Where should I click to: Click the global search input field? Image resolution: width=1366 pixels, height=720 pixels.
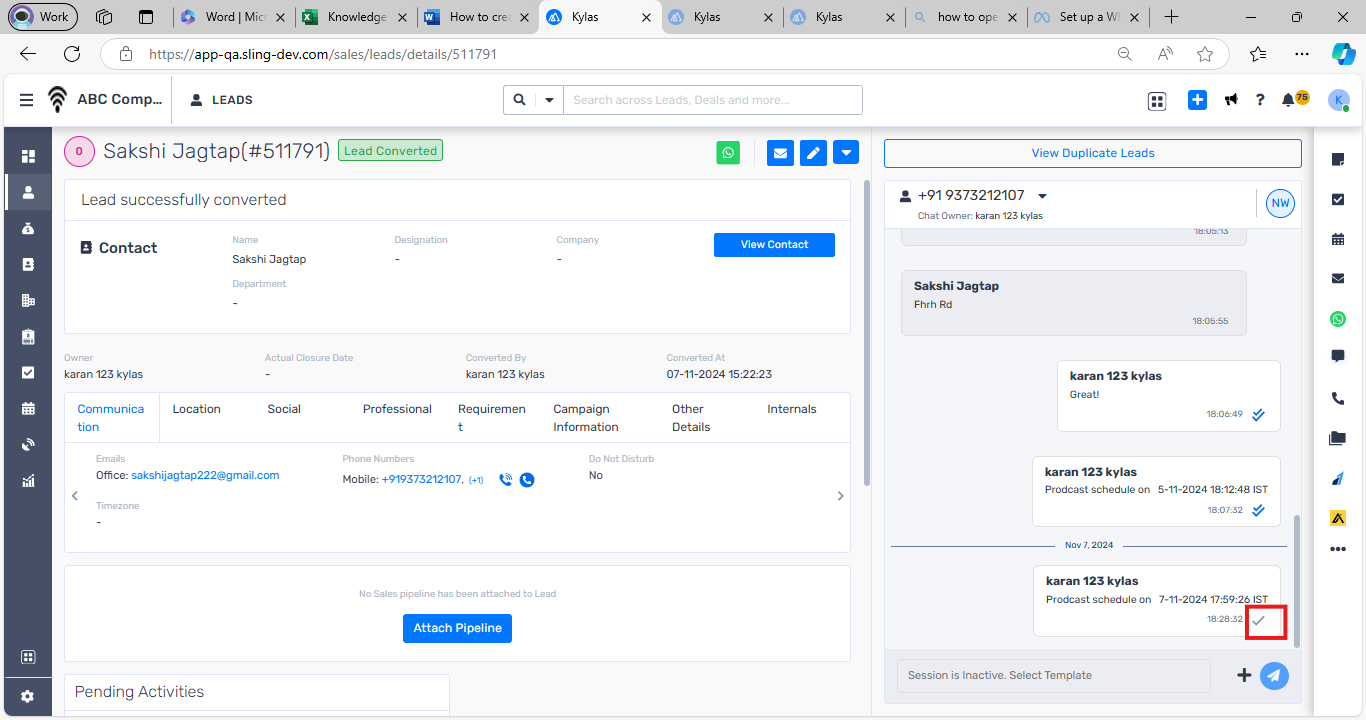pos(712,100)
